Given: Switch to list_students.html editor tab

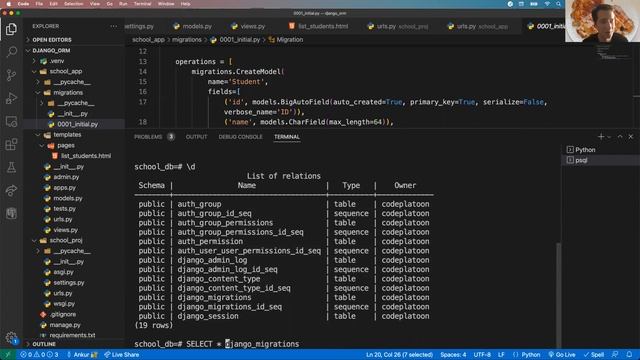Looking at the screenshot, I should 318,26.
